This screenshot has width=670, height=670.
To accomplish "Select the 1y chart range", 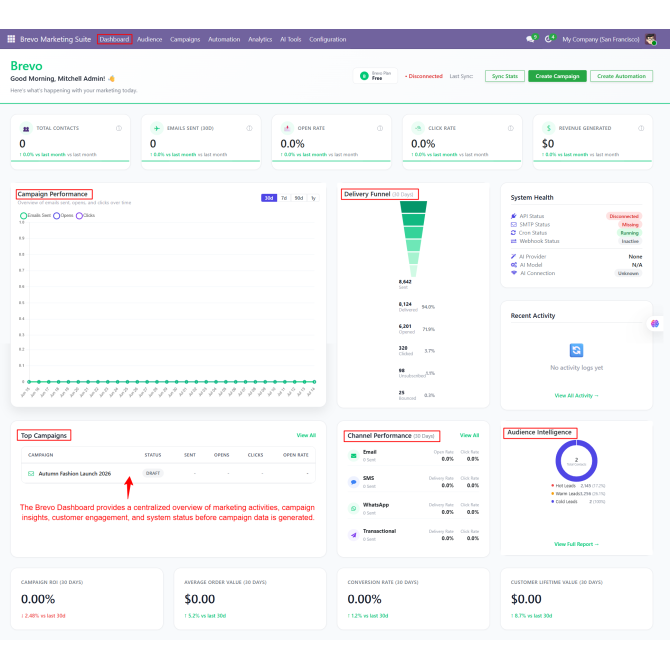I will point(313,198).
